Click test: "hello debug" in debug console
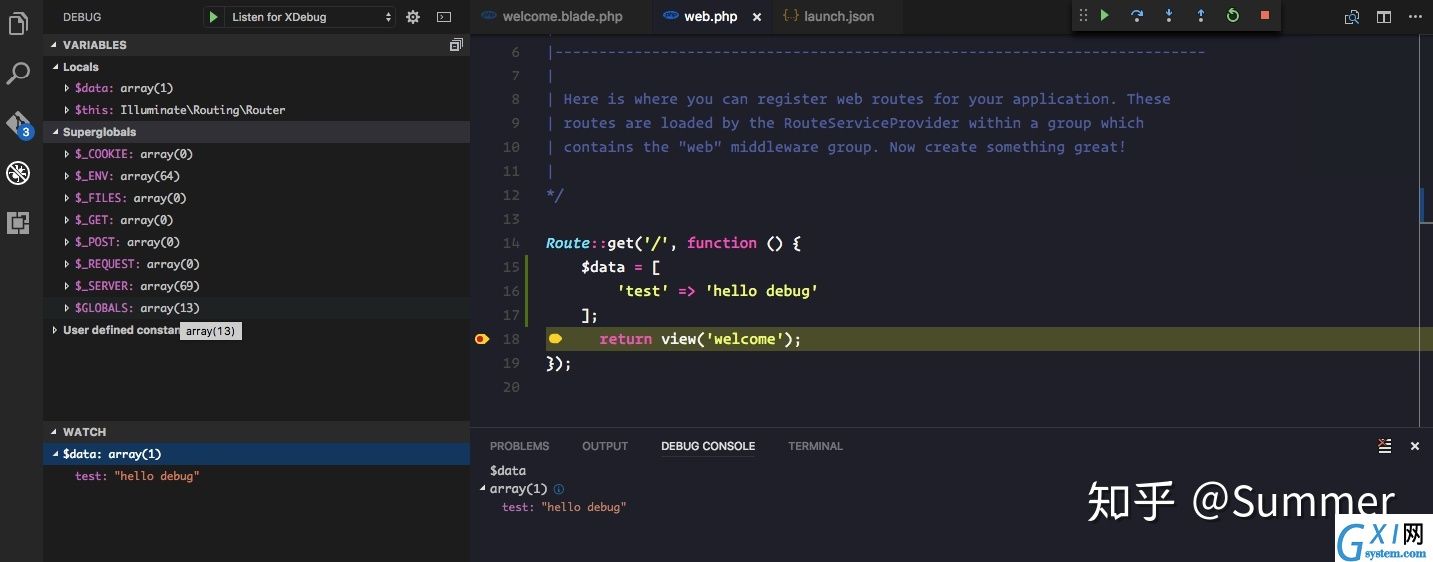 pyautogui.click(x=564, y=508)
